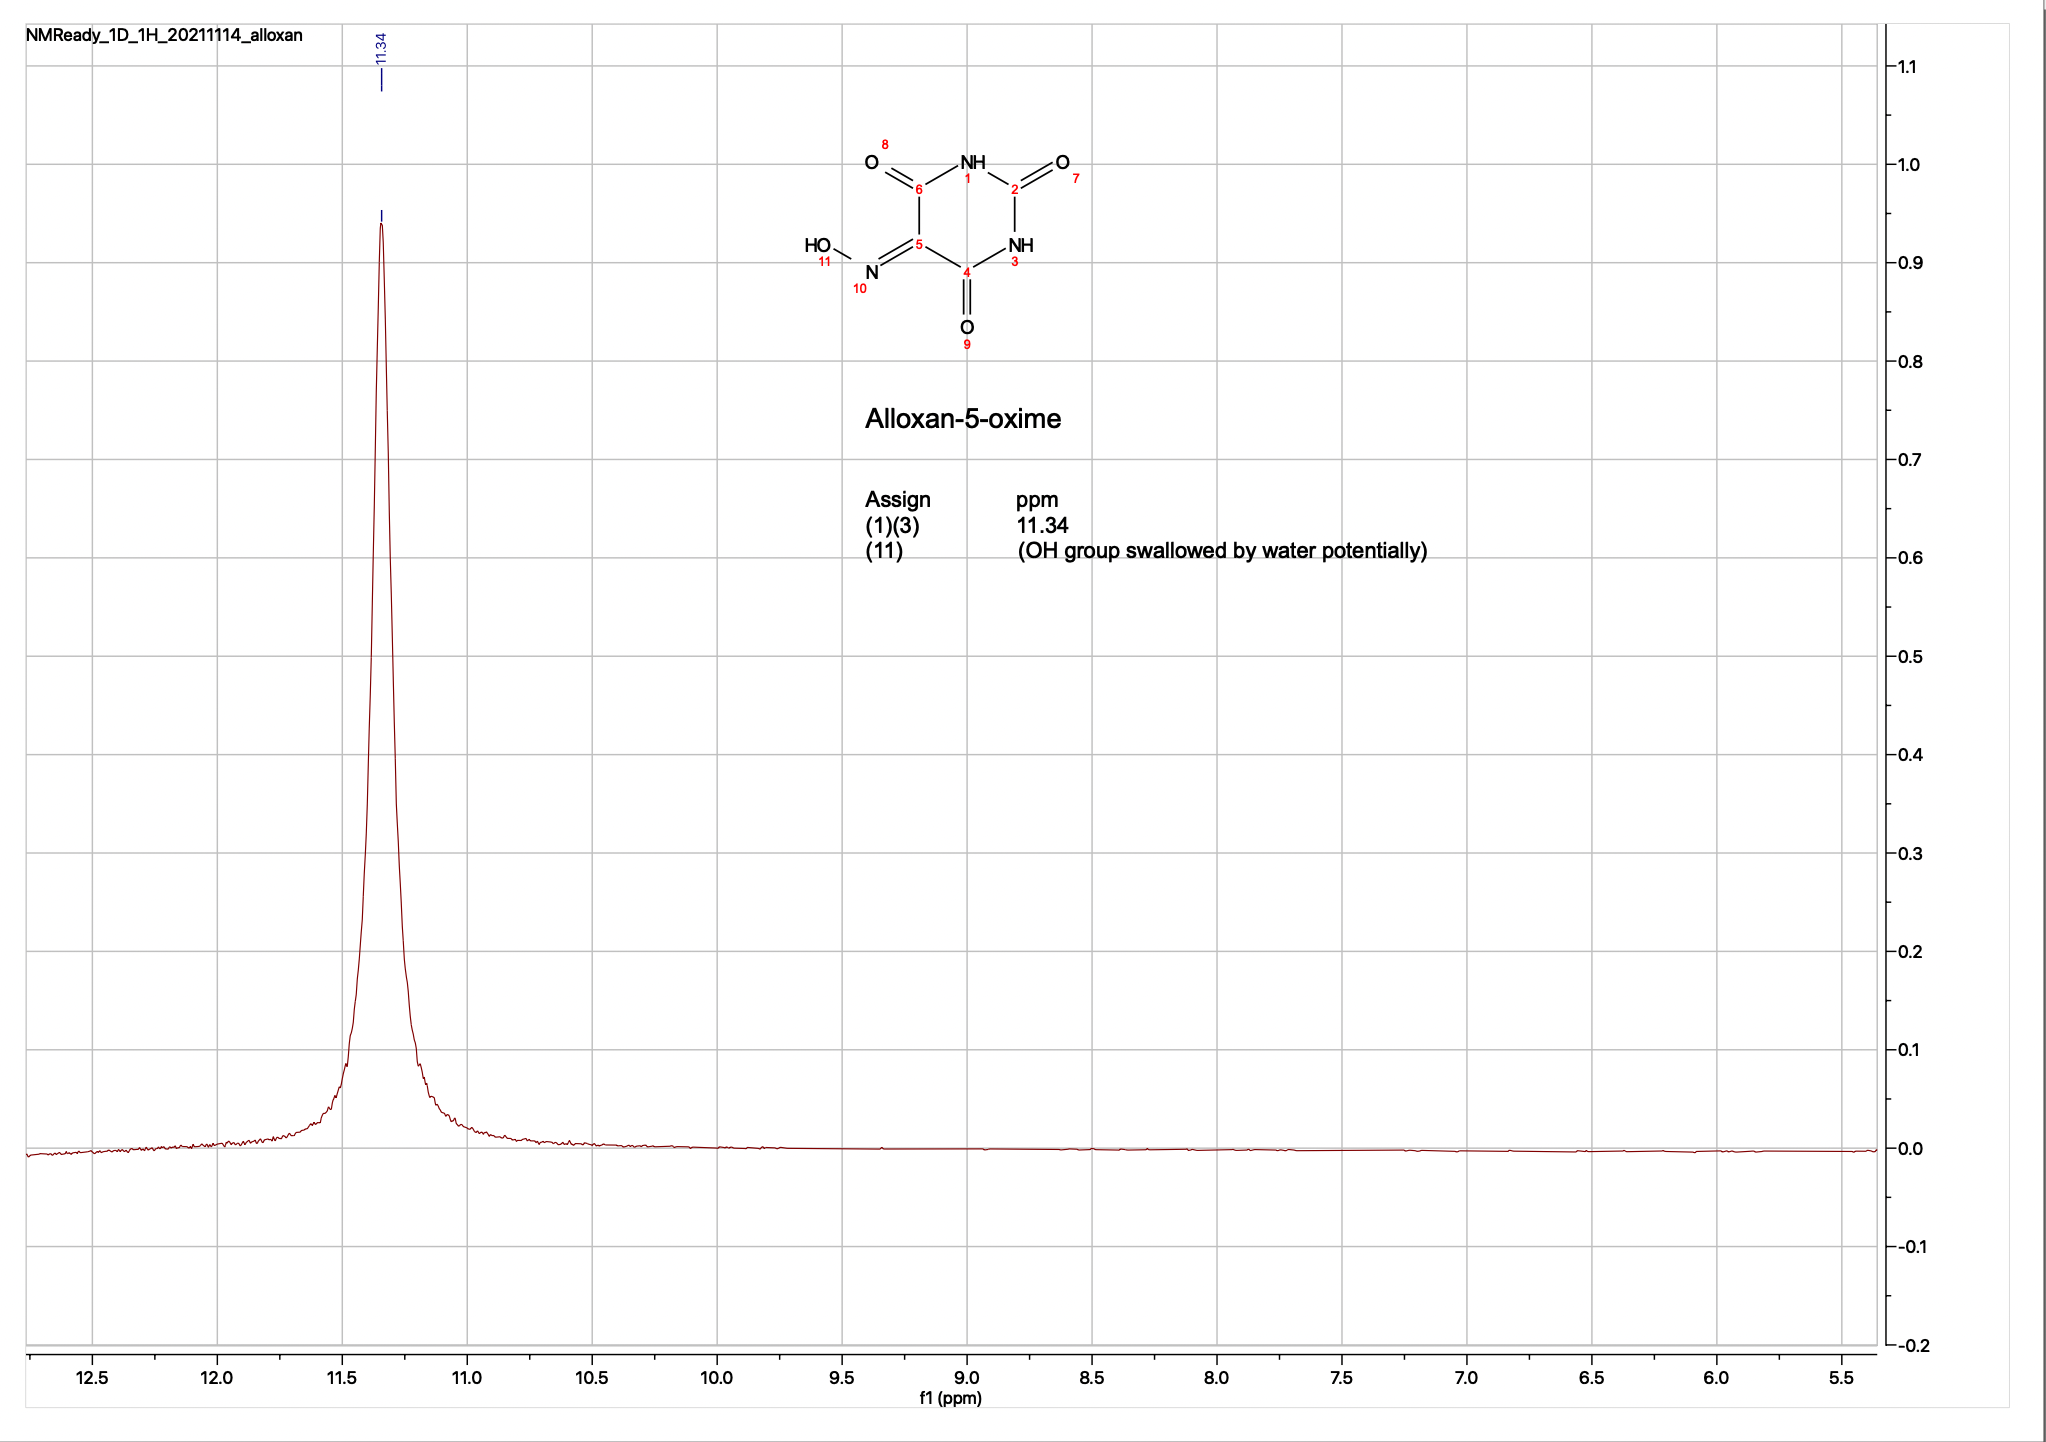Screen dimensions: 2046x1442
Task: Click the OH group swallowed by water note
Action: coord(1222,551)
